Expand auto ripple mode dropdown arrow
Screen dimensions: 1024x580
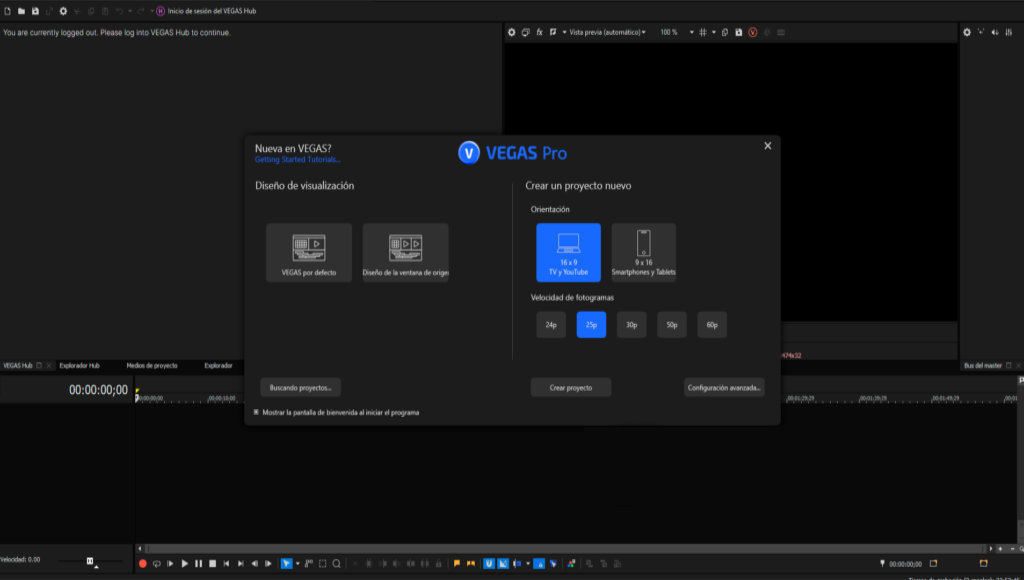click(x=528, y=564)
